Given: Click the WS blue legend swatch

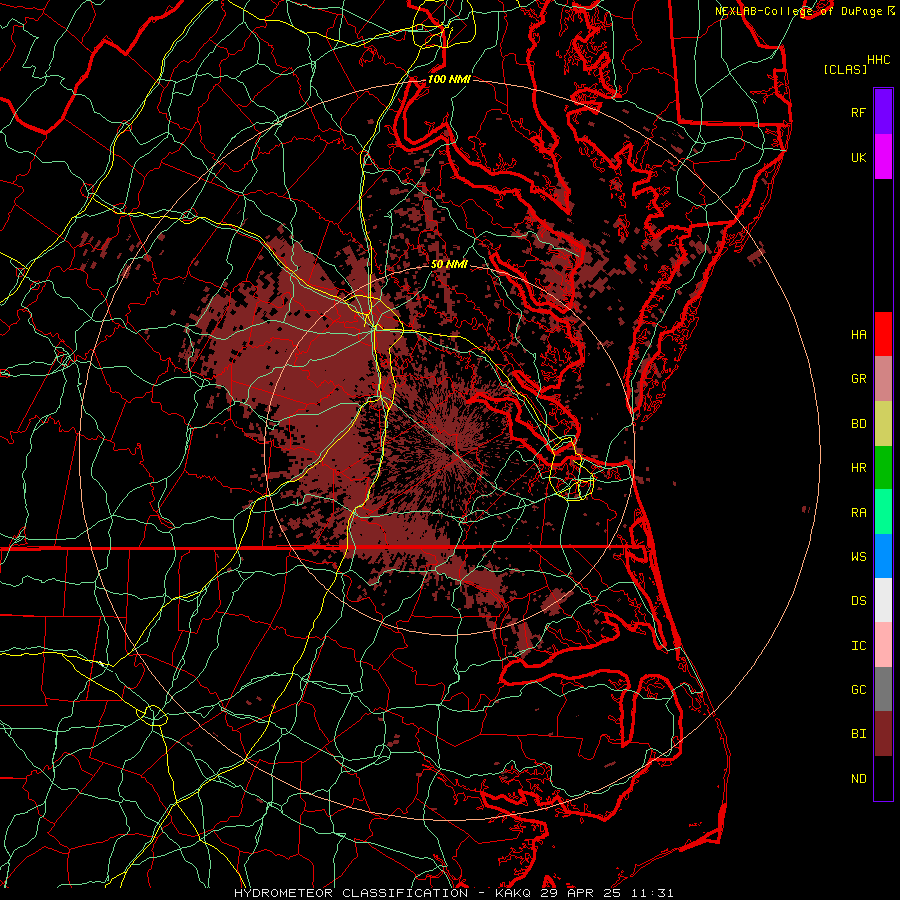Looking at the screenshot, I should tap(883, 556).
